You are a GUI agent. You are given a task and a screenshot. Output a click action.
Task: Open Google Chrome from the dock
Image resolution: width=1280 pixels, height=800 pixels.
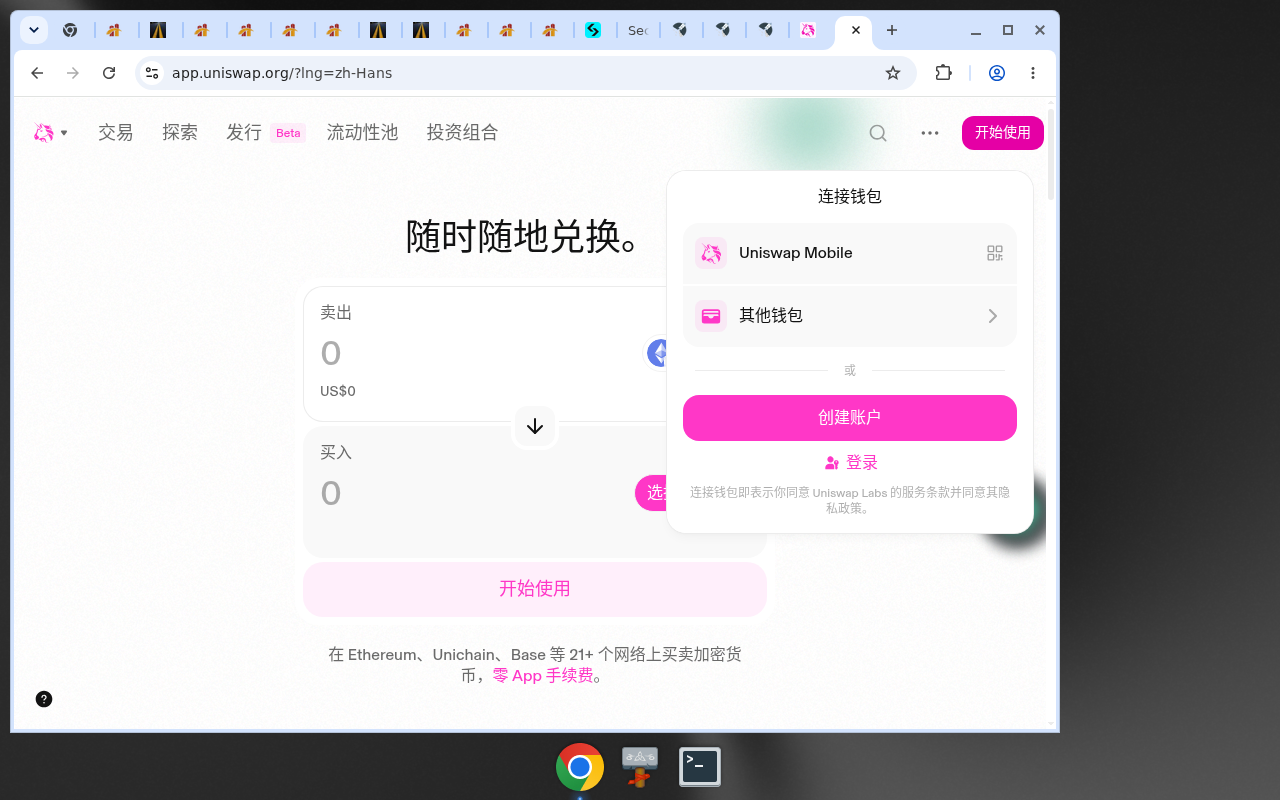point(580,767)
